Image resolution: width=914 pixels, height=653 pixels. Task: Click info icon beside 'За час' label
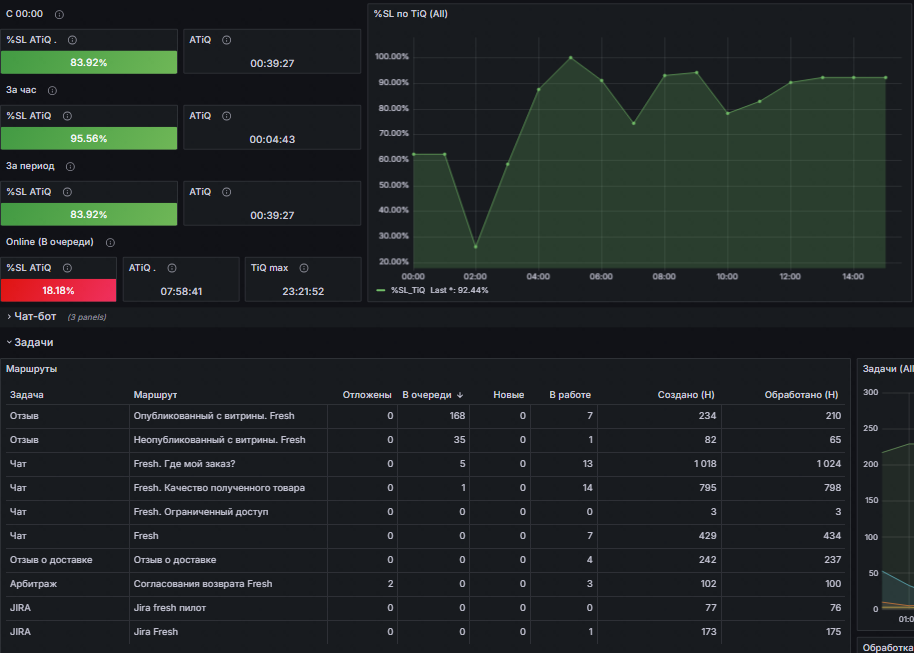point(52,90)
